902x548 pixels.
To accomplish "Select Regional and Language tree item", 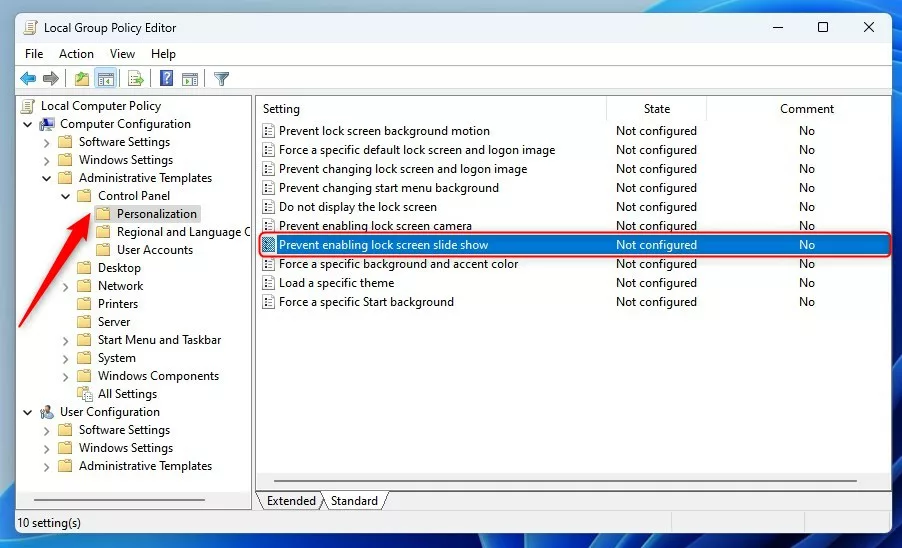I will (x=184, y=232).
